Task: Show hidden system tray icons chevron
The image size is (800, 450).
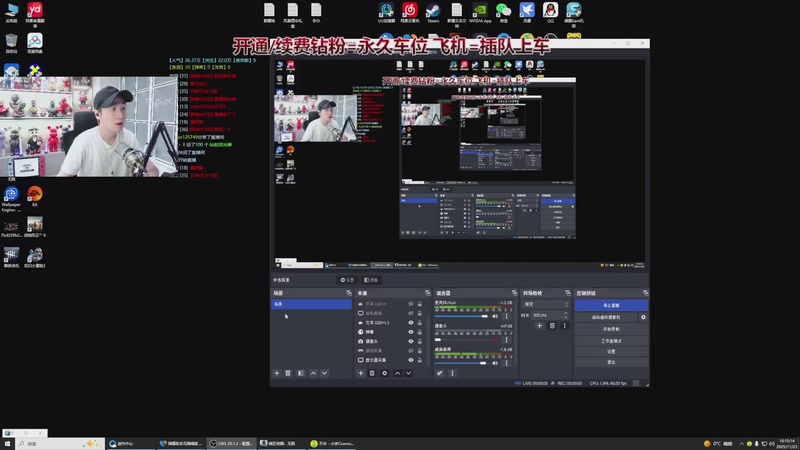Action: tap(741, 443)
